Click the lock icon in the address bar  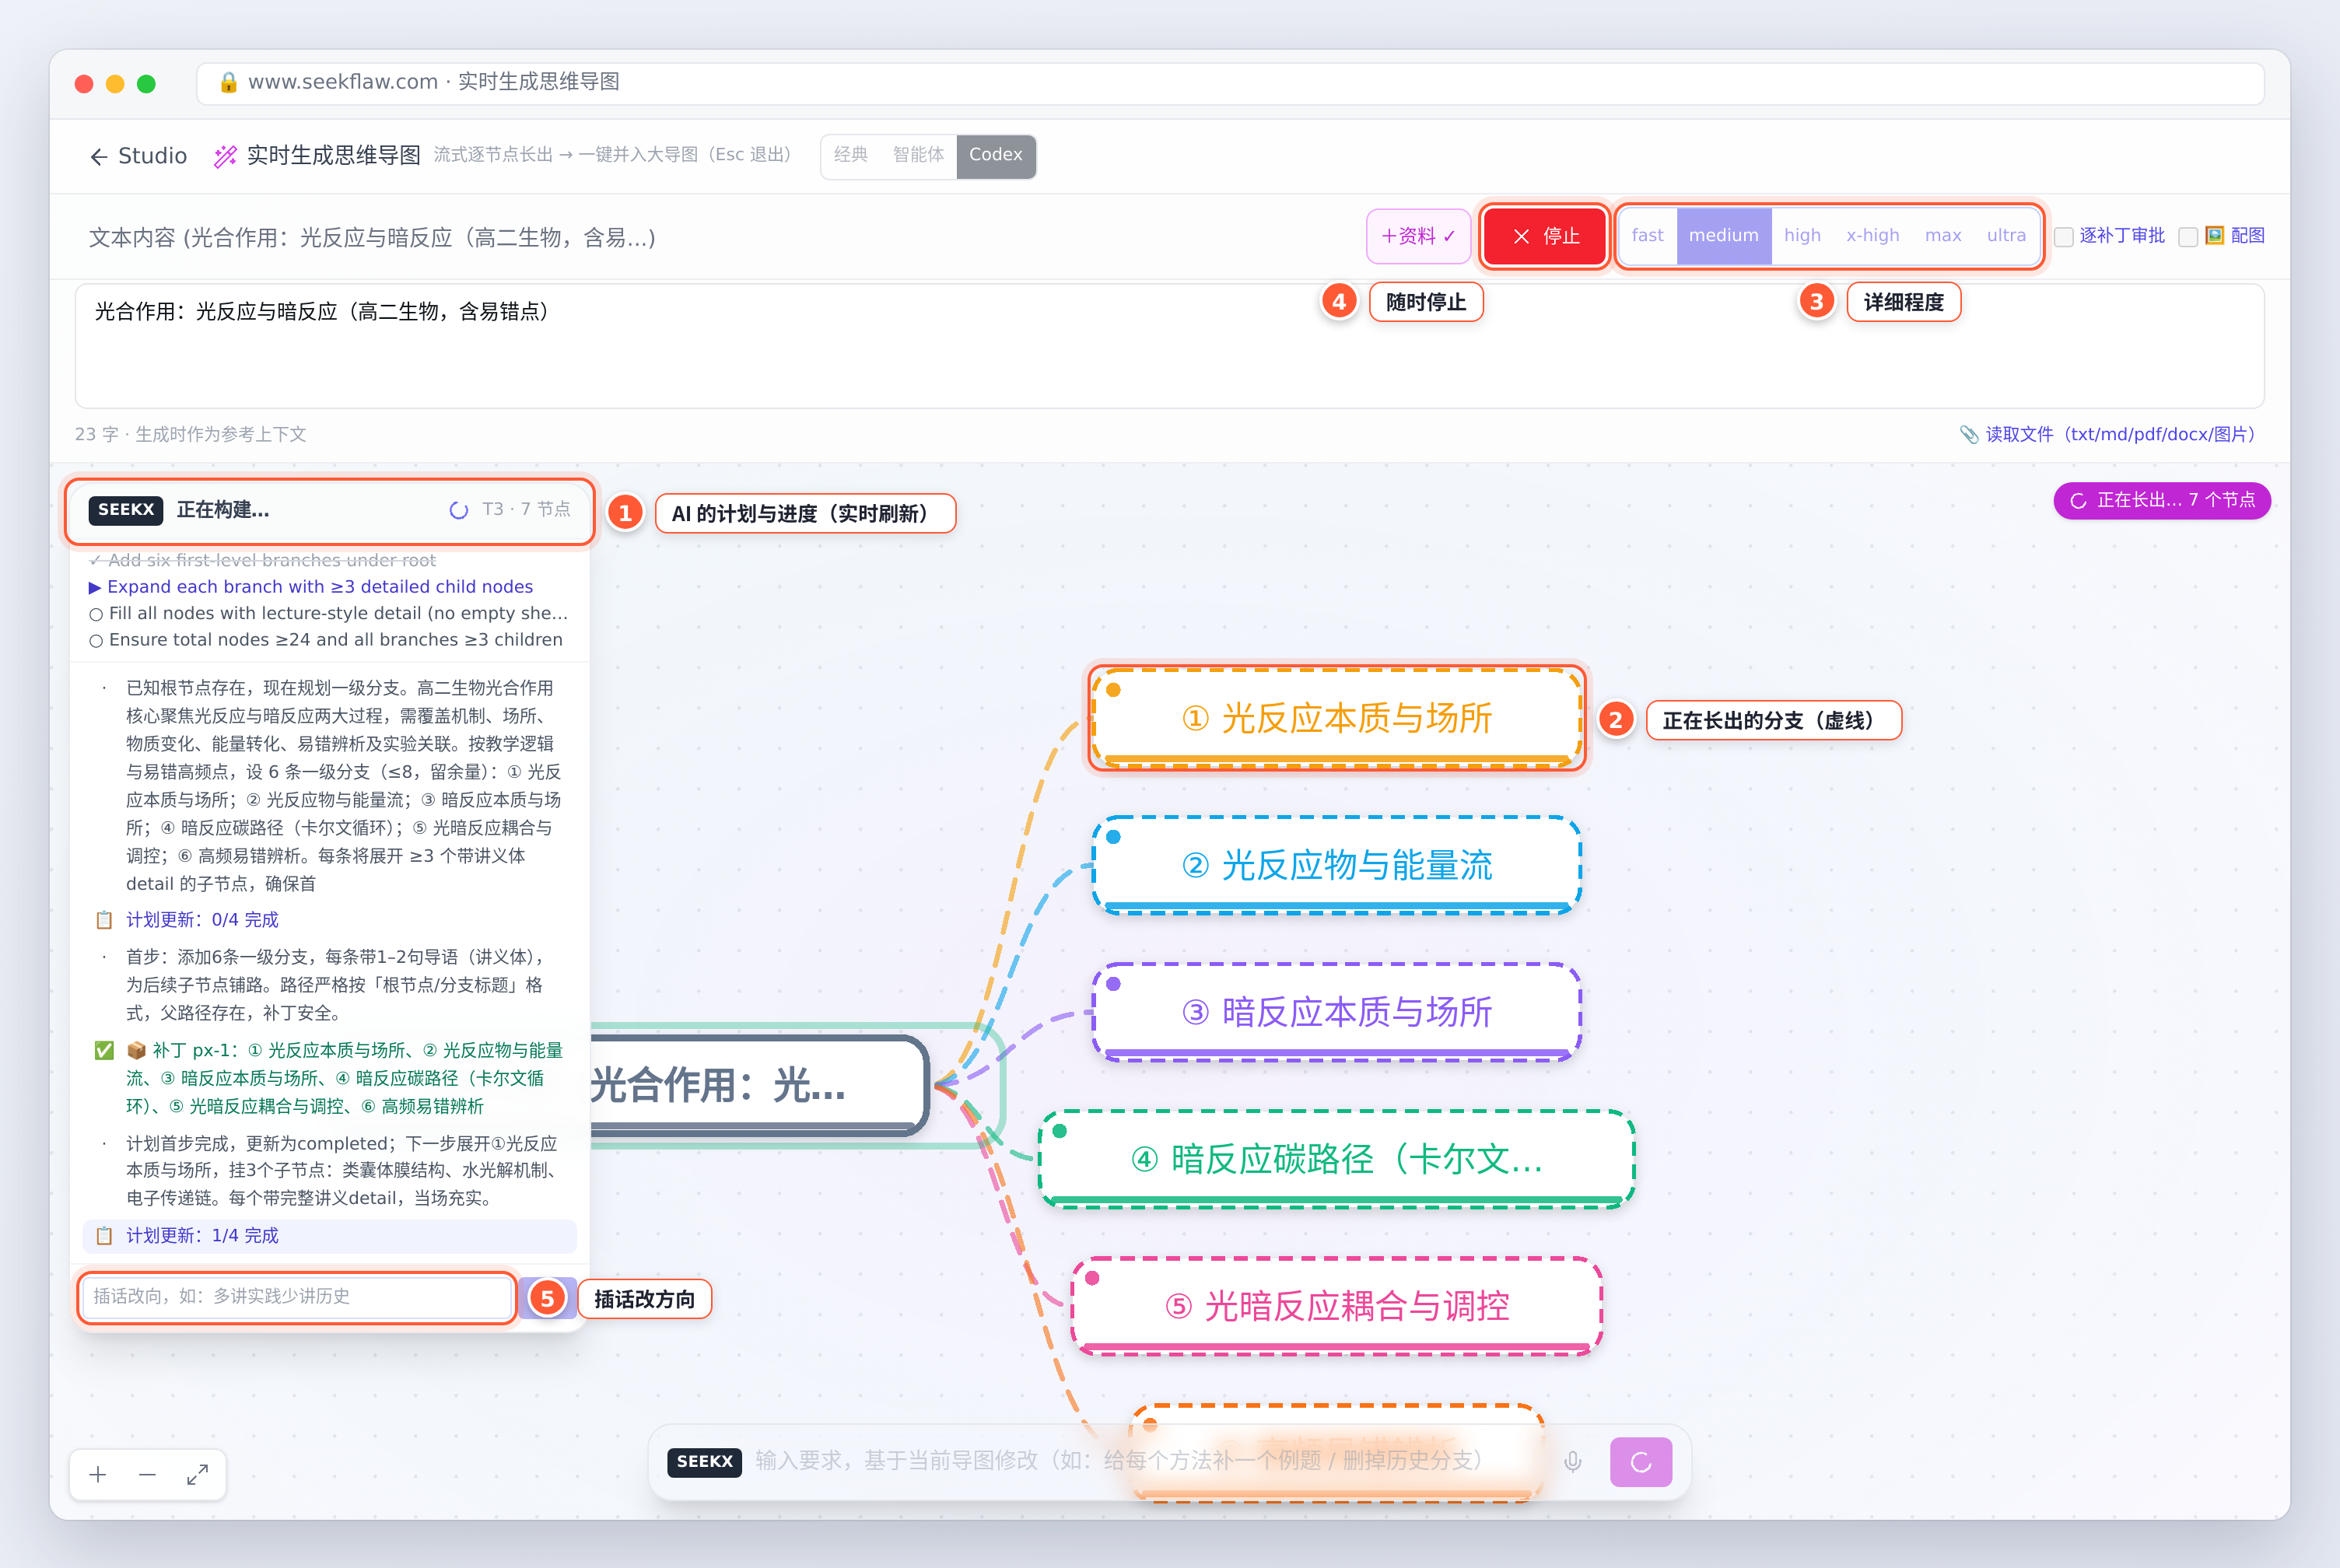coord(228,82)
